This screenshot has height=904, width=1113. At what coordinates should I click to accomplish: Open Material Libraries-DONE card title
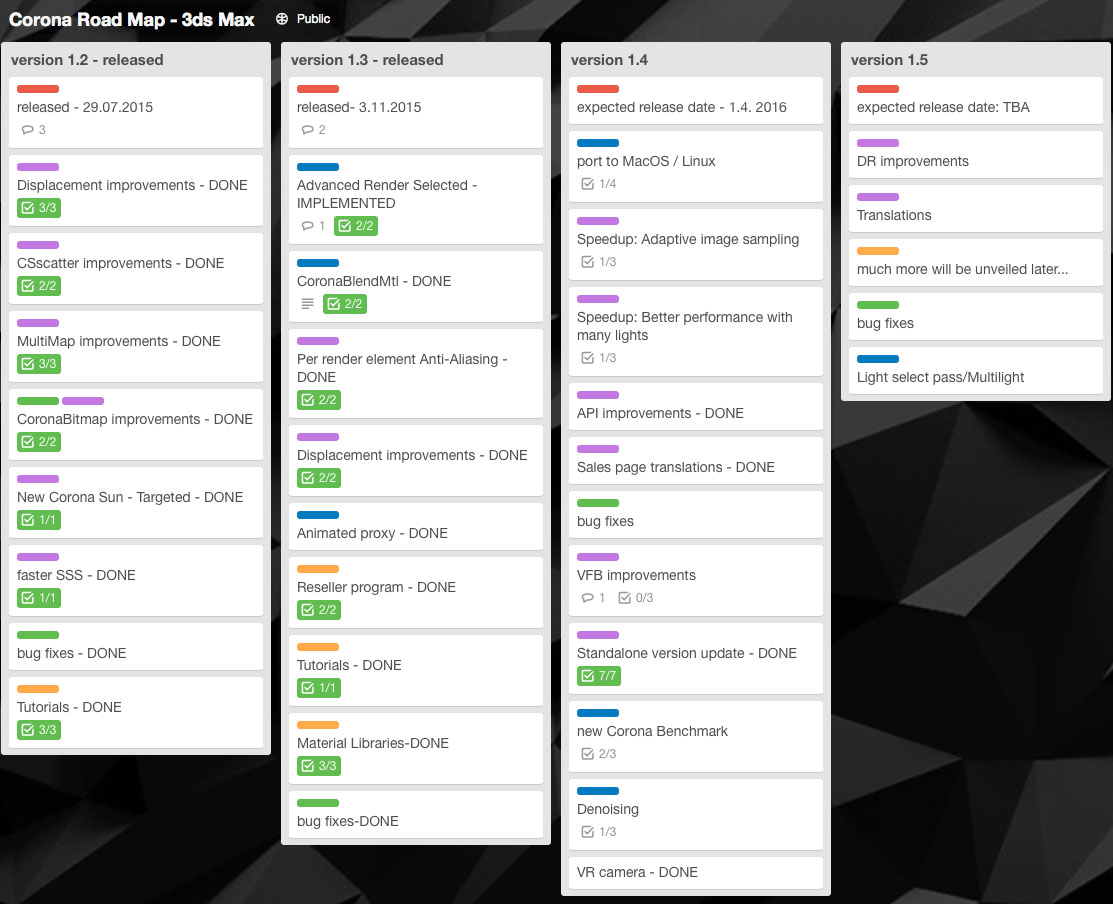[373, 744]
